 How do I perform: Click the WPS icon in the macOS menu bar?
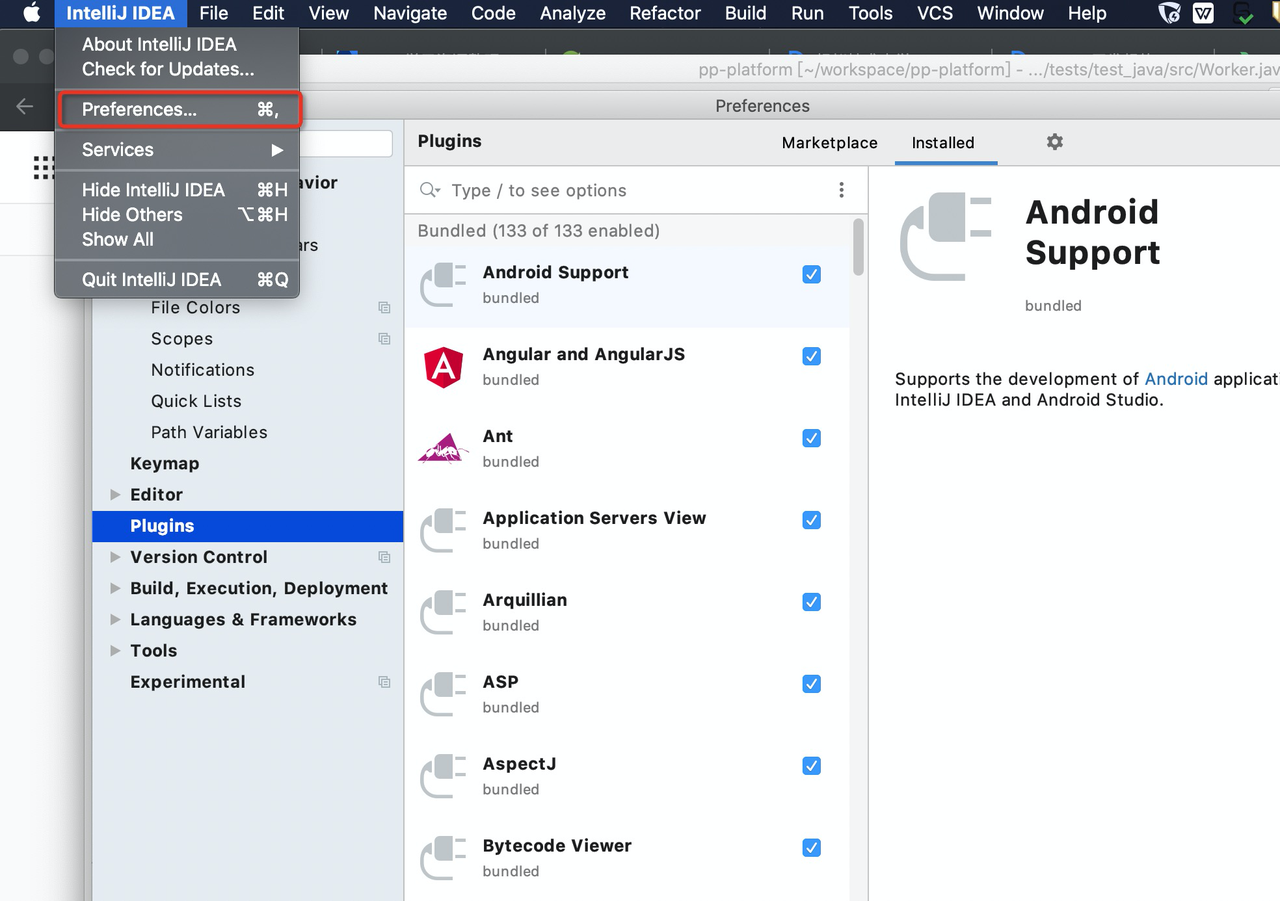pos(1204,13)
